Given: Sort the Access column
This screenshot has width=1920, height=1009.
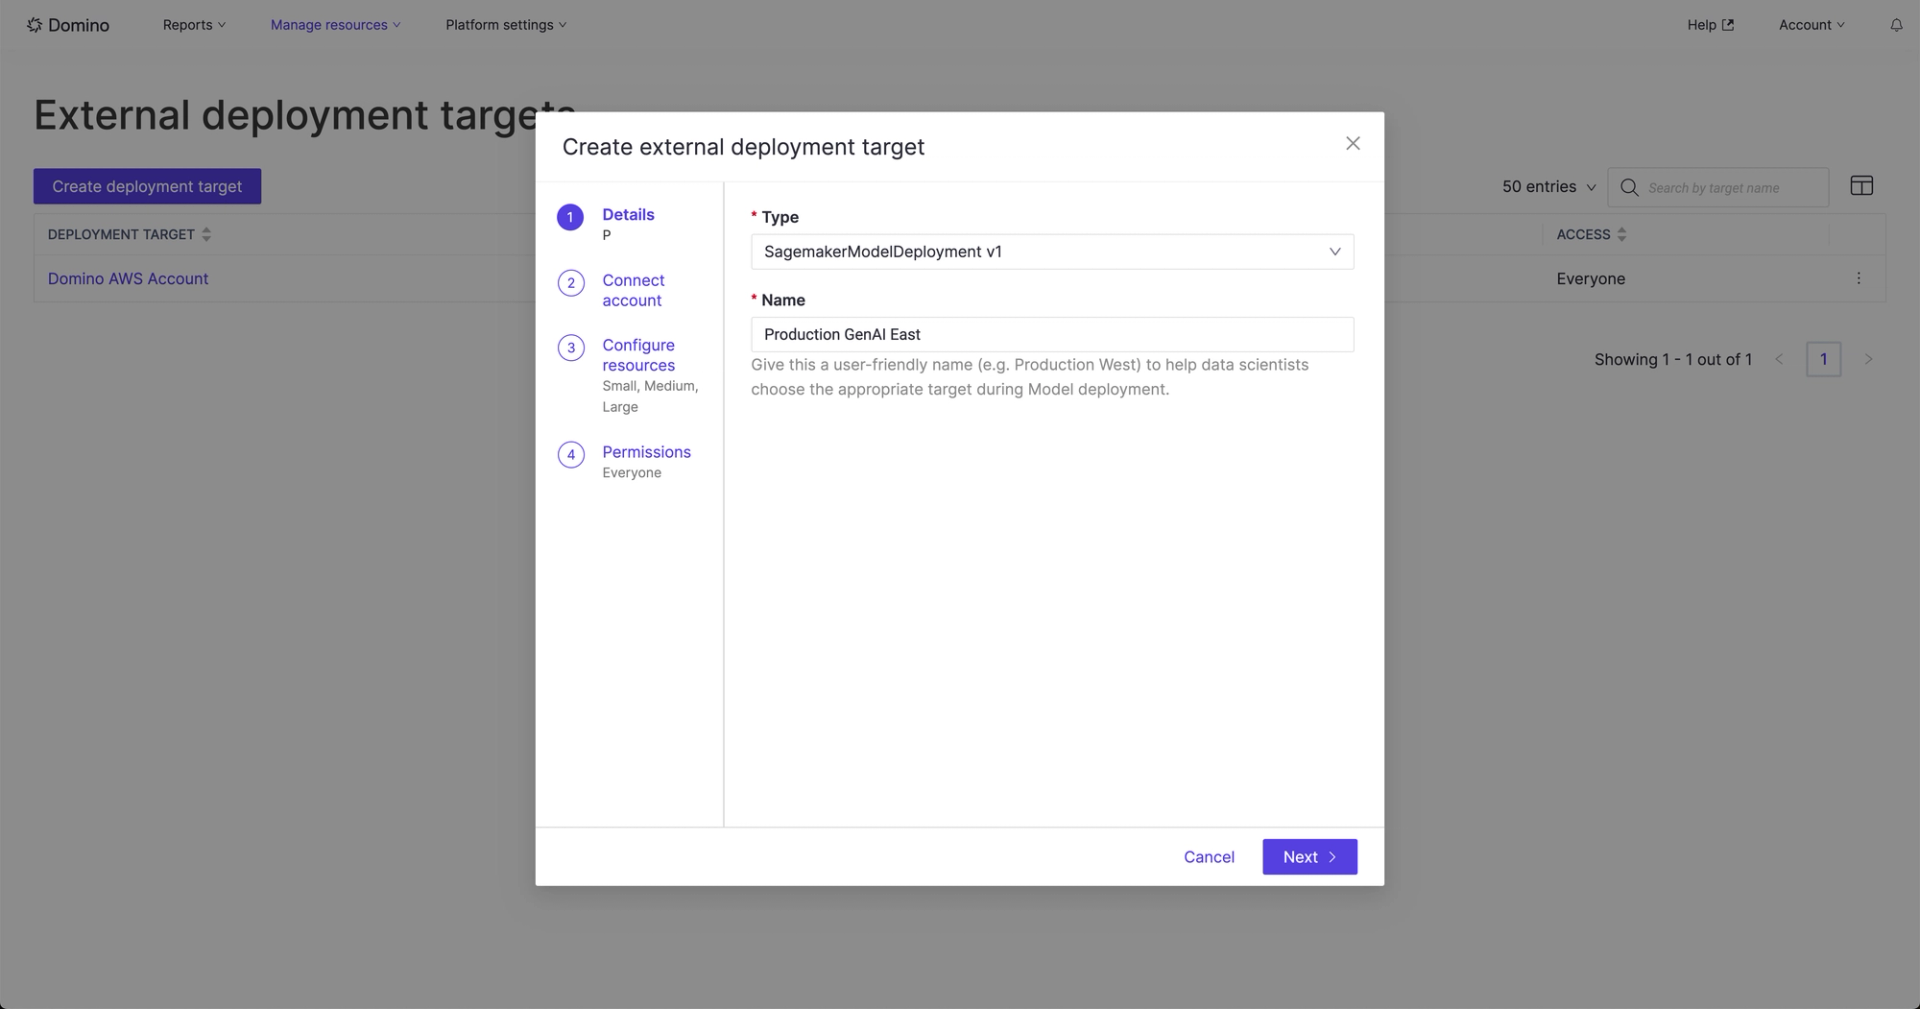Looking at the screenshot, I should [1621, 235].
